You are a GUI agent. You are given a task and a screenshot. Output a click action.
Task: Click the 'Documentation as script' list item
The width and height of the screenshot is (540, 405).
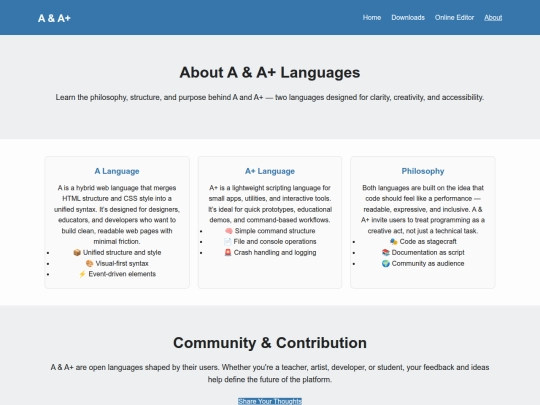(423, 252)
